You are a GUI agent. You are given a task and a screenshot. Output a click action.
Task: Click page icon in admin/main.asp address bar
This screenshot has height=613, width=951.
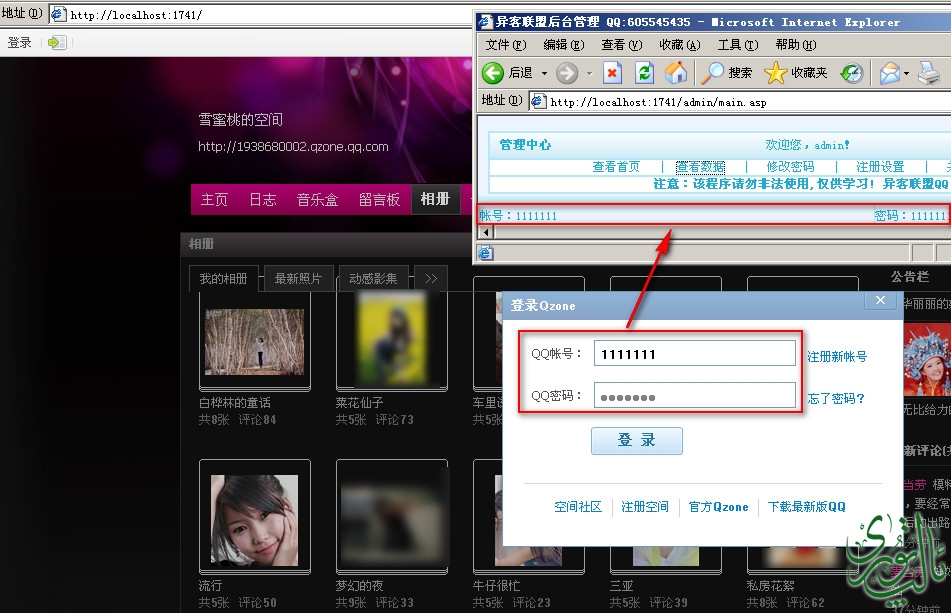point(539,101)
